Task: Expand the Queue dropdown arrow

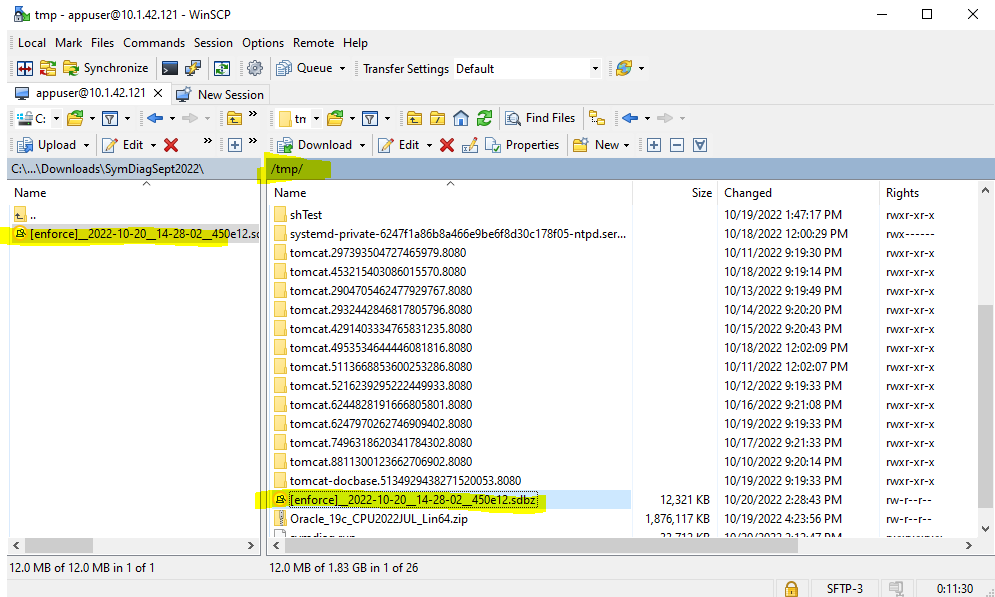Action: point(342,69)
